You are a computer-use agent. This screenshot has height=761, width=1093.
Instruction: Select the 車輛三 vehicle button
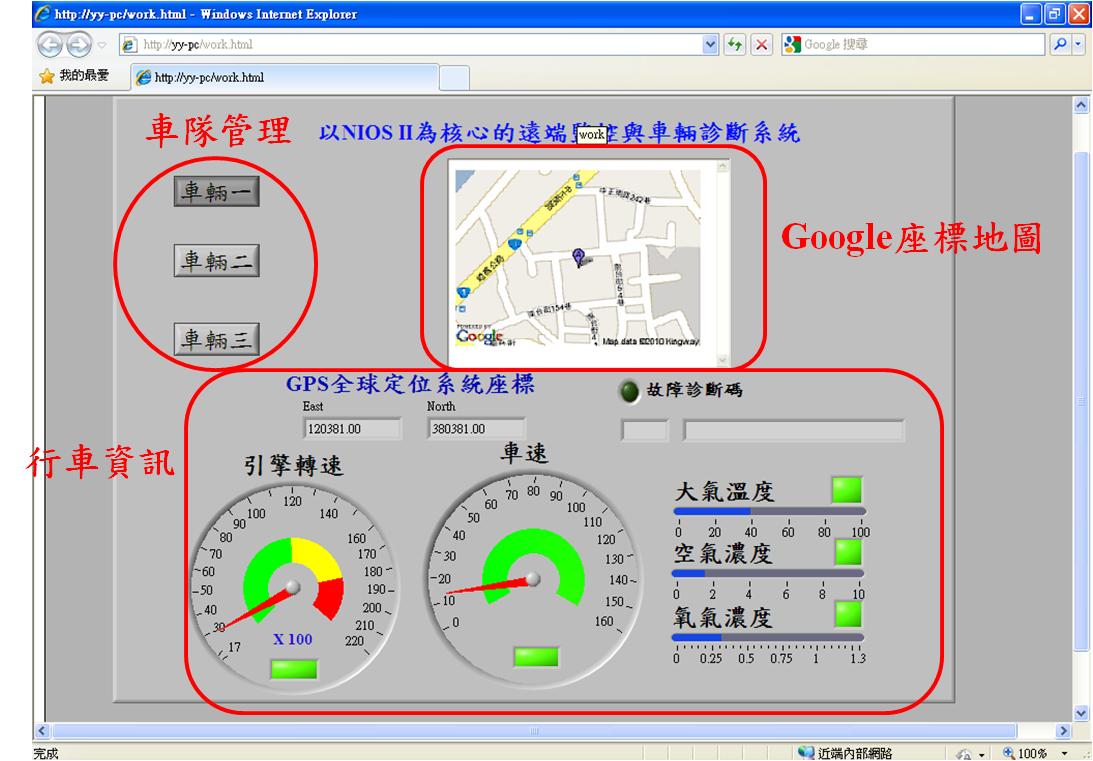pyautogui.click(x=217, y=339)
